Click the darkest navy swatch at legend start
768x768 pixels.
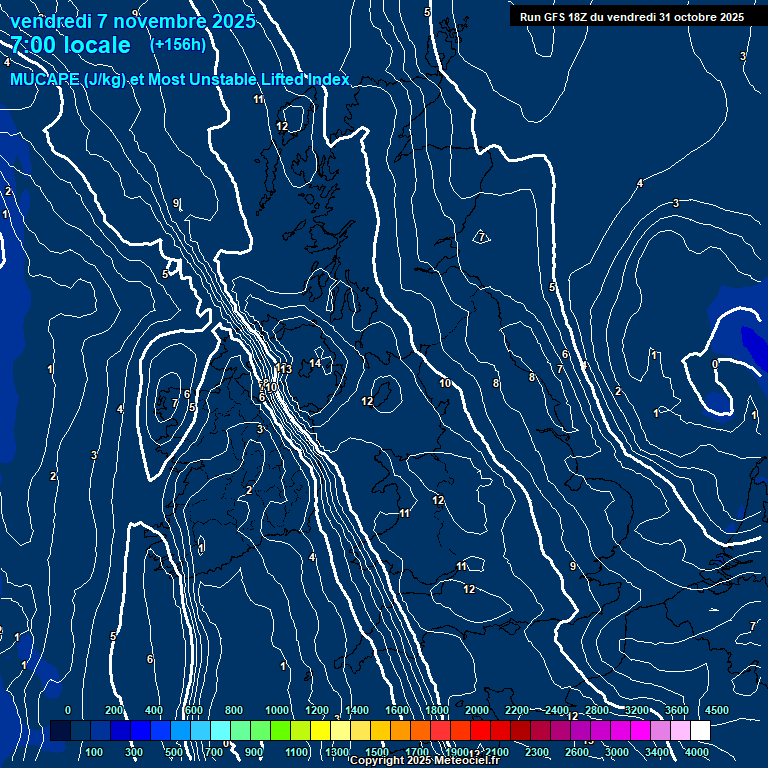coord(60,731)
